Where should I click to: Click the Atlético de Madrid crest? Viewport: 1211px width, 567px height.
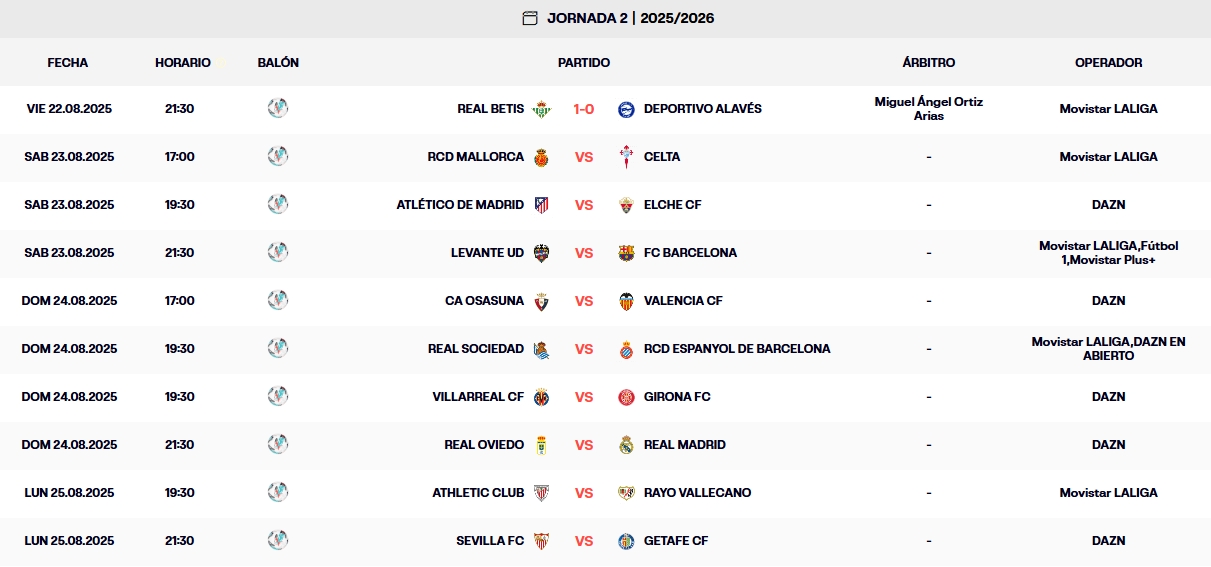(541, 205)
